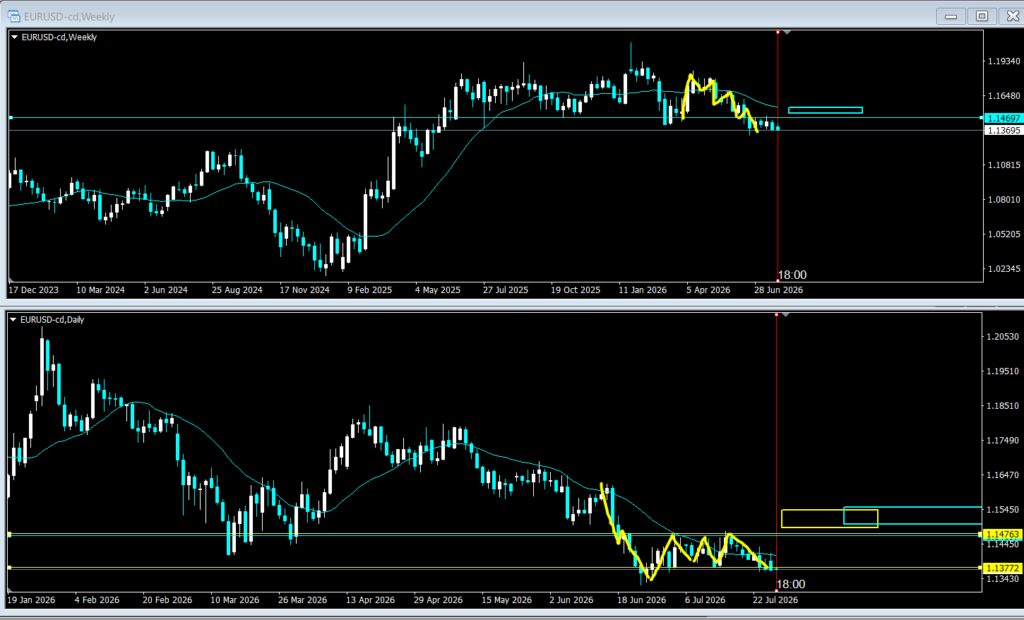The image size is (1024, 620).
Task: Open the triangle dropdown beside the EURUSD-cd,Daily label
Action: point(13,319)
